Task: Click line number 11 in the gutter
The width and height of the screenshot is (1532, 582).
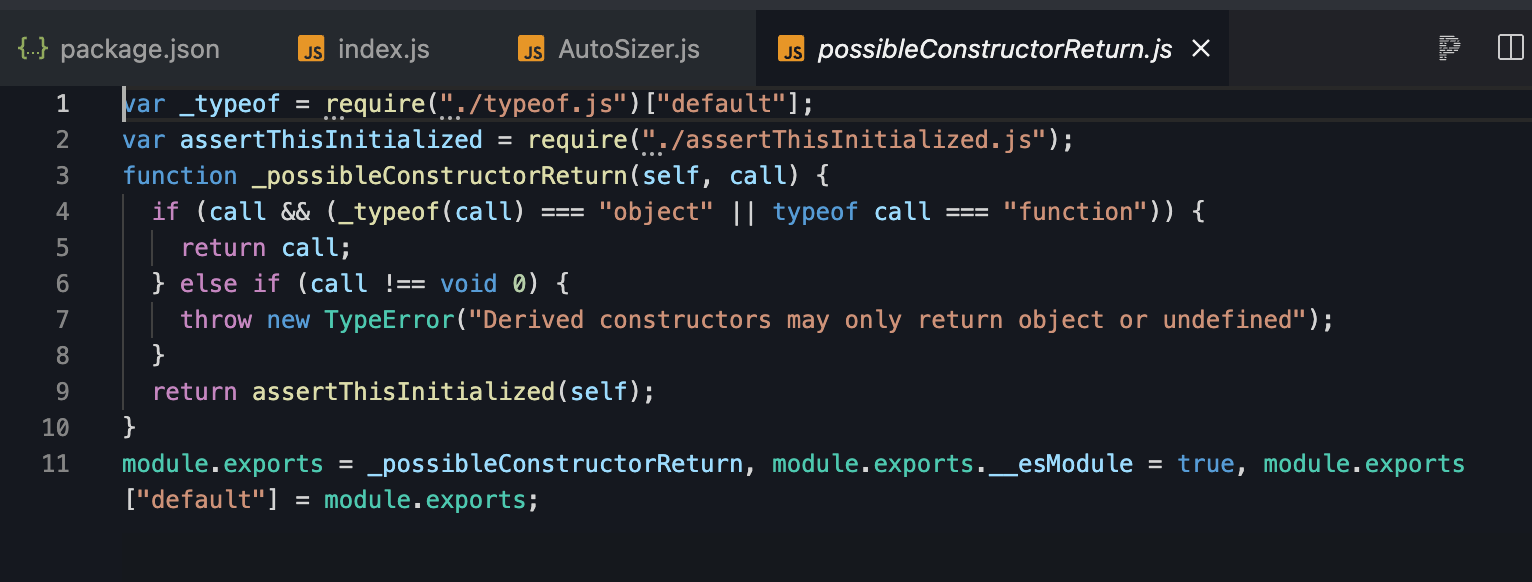Action: pyautogui.click(x=56, y=464)
